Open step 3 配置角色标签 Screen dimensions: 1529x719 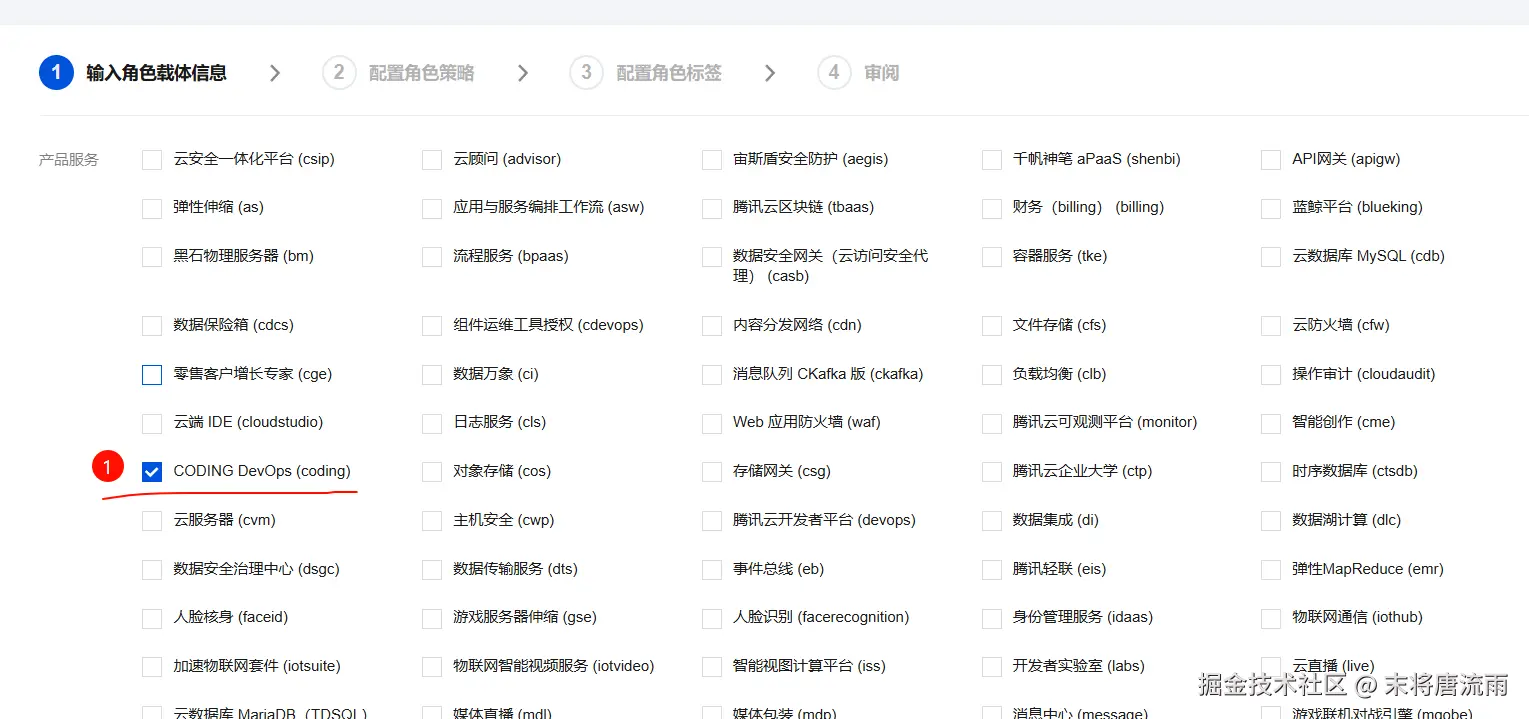(645, 73)
